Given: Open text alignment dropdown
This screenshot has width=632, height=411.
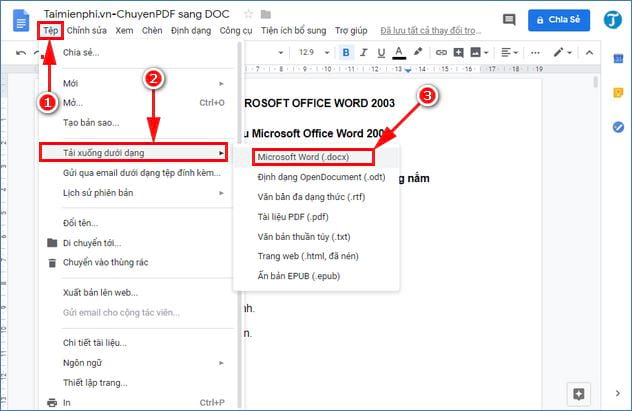Looking at the screenshot, I should click(509, 52).
